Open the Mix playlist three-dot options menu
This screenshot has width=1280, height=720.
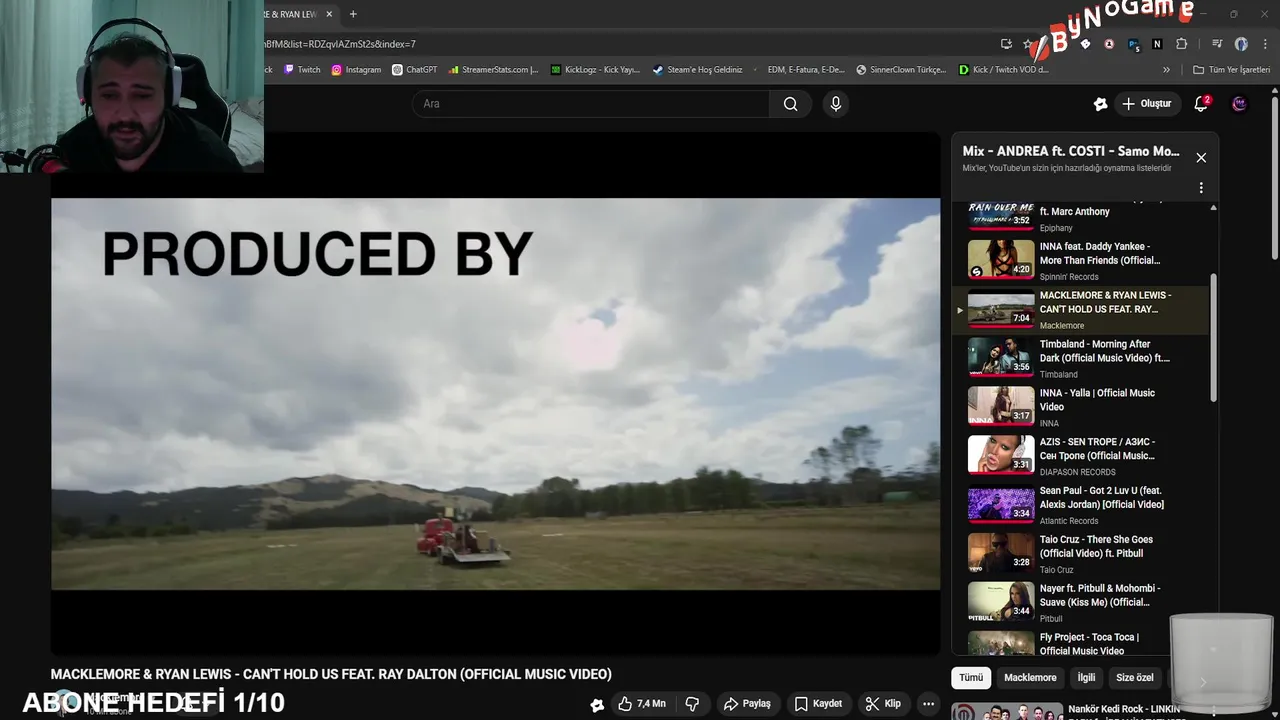click(1201, 188)
